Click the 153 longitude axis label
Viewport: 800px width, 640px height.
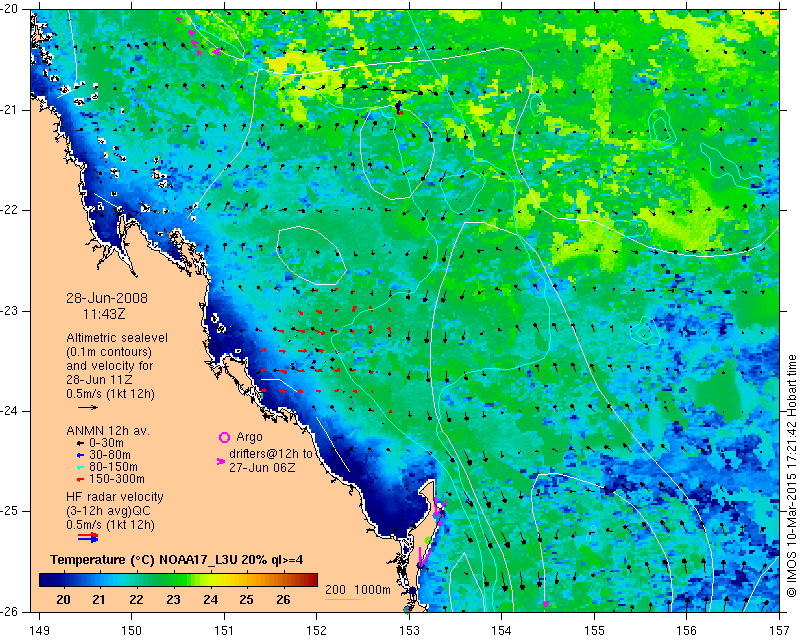[x=409, y=630]
